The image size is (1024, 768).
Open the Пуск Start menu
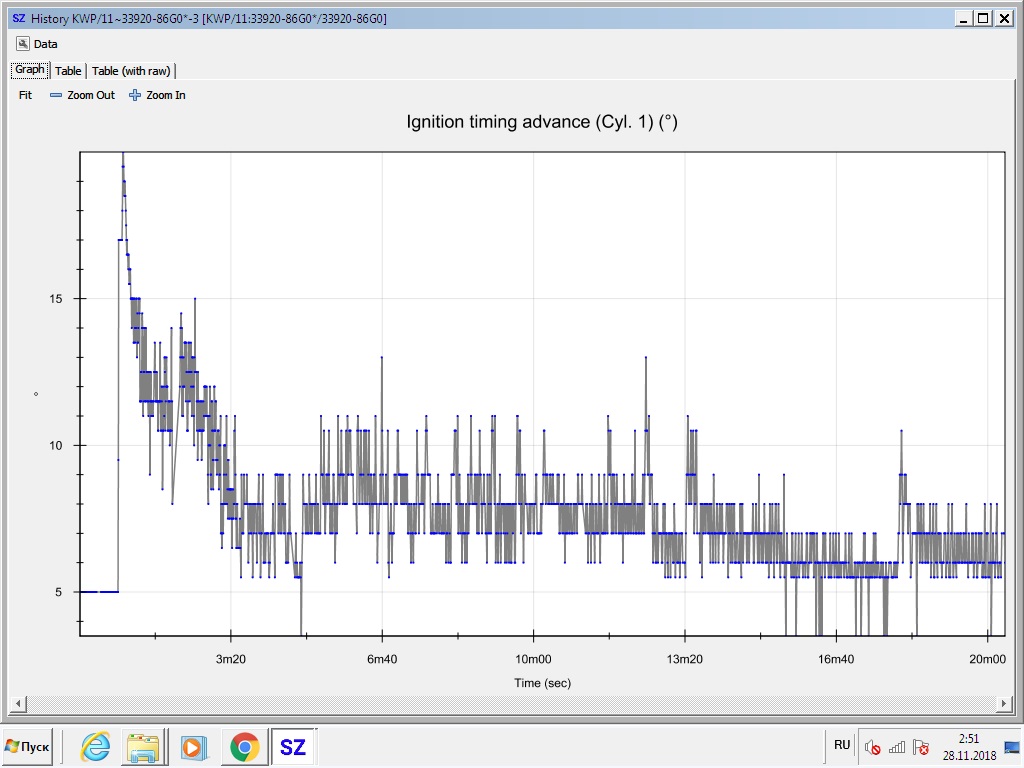[27, 746]
